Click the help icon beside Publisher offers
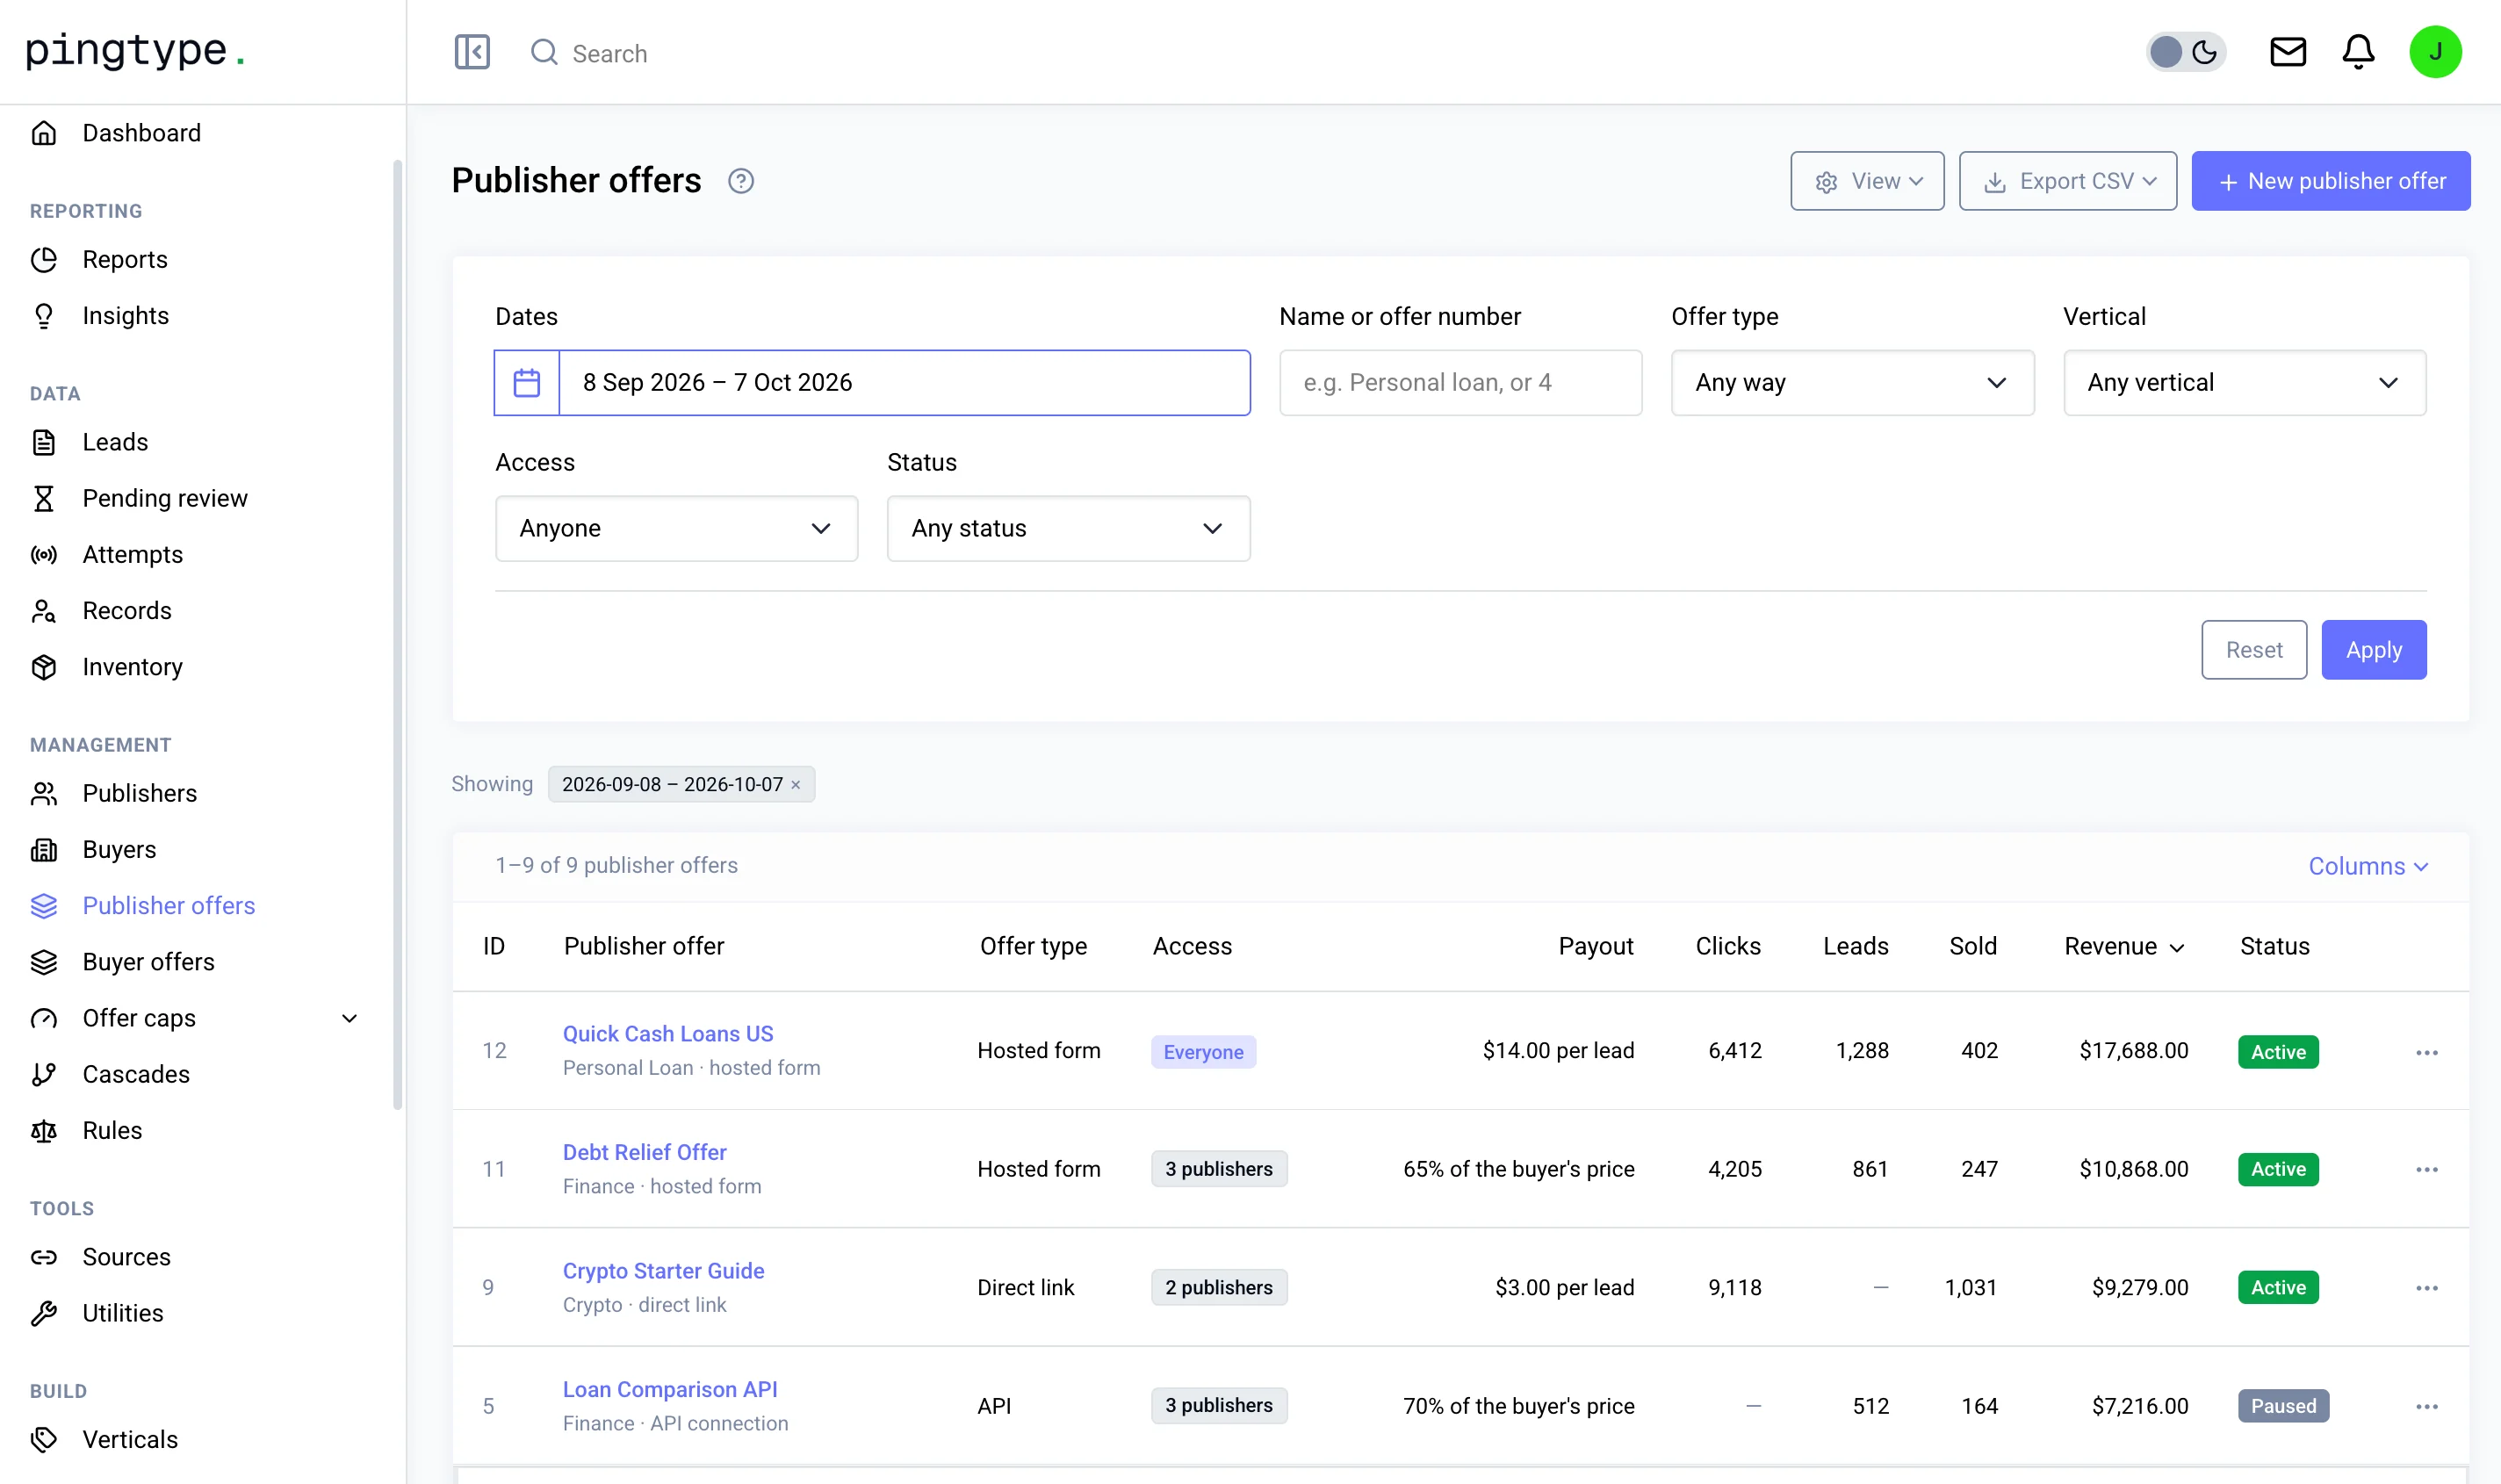 point(740,181)
